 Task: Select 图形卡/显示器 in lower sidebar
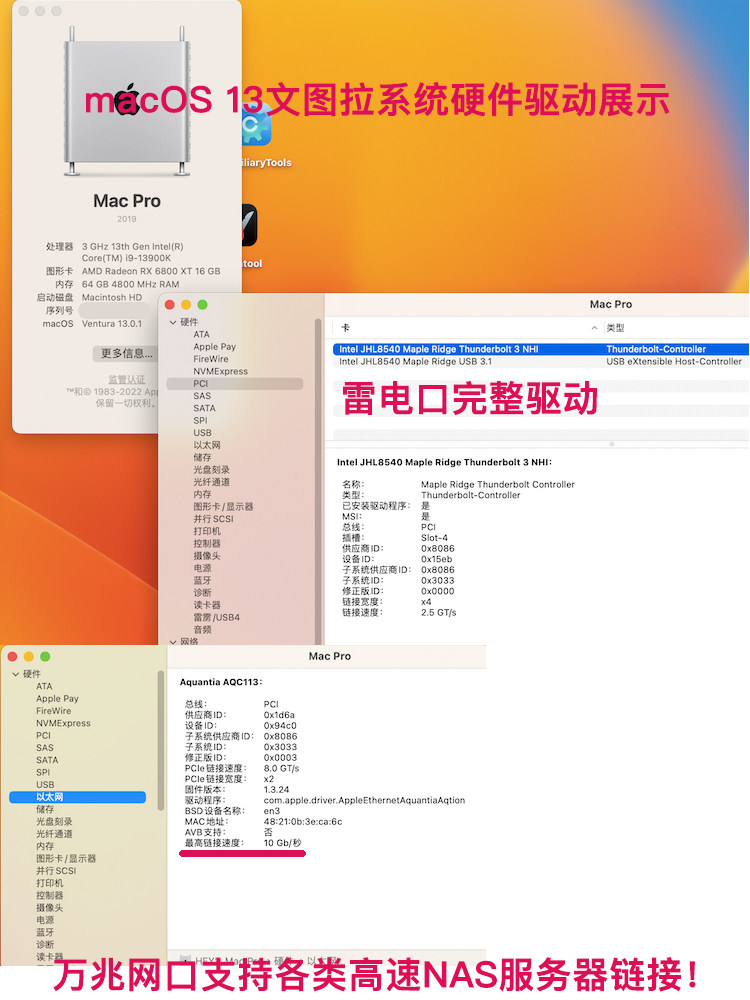(x=66, y=858)
